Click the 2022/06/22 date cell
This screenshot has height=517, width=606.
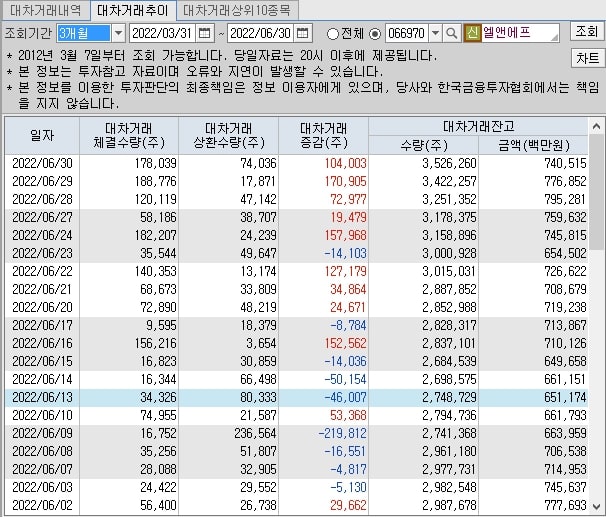click(42, 271)
